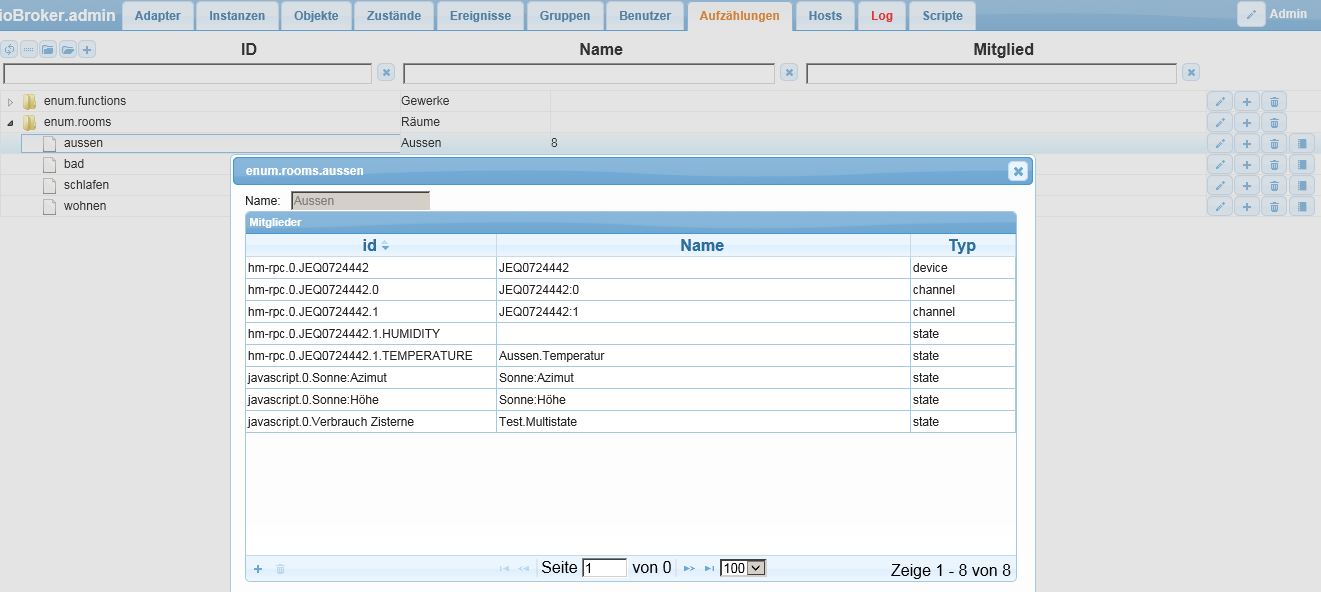
Task: Clear the ID filter field
Action: [386, 72]
